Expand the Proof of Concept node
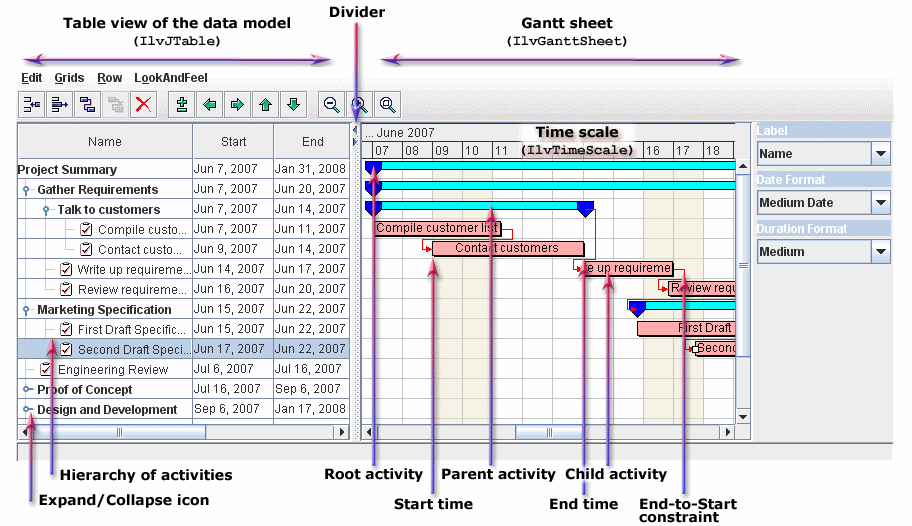Screen dimensions: 912x526 click(27, 390)
